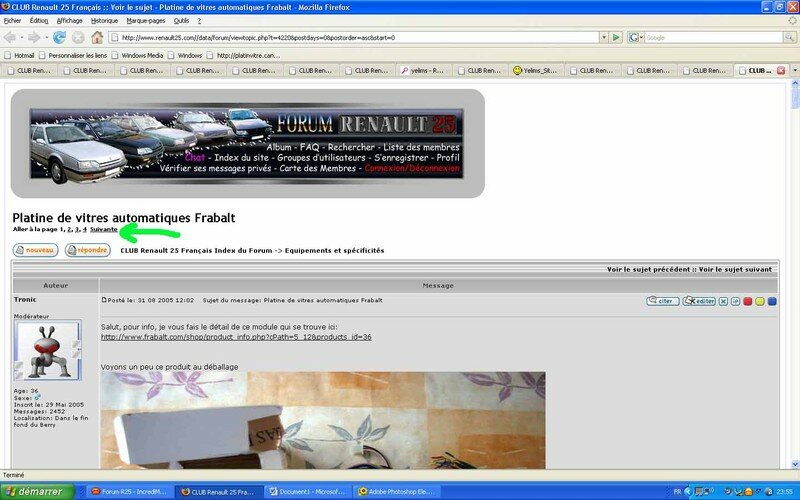Click 'Connexion/Déconnexion' in banner
Image resolution: width=800 pixels, height=500 pixels.
click(x=412, y=168)
